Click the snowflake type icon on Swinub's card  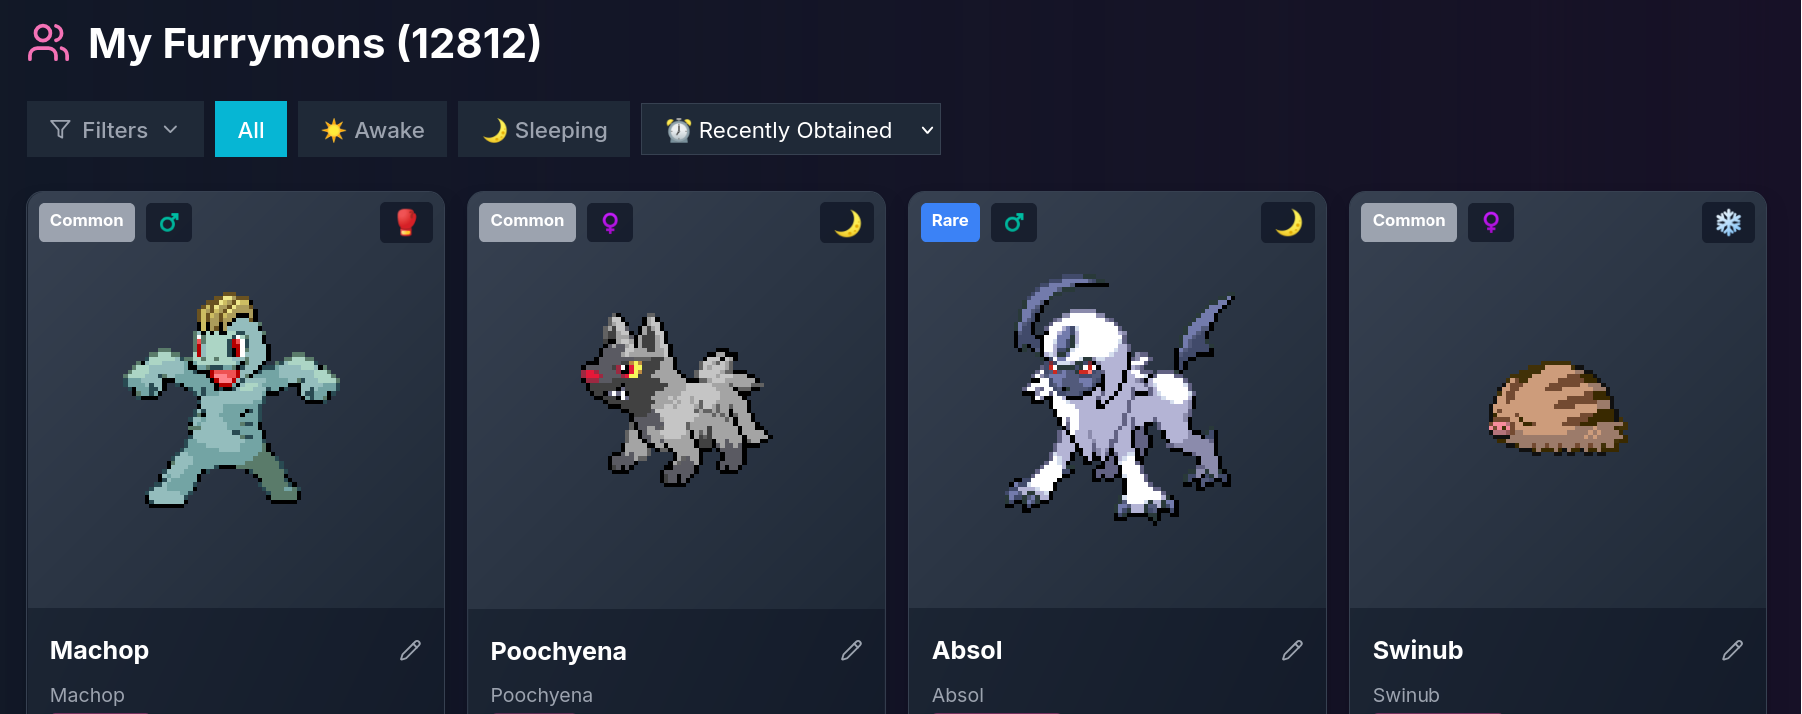click(x=1728, y=222)
